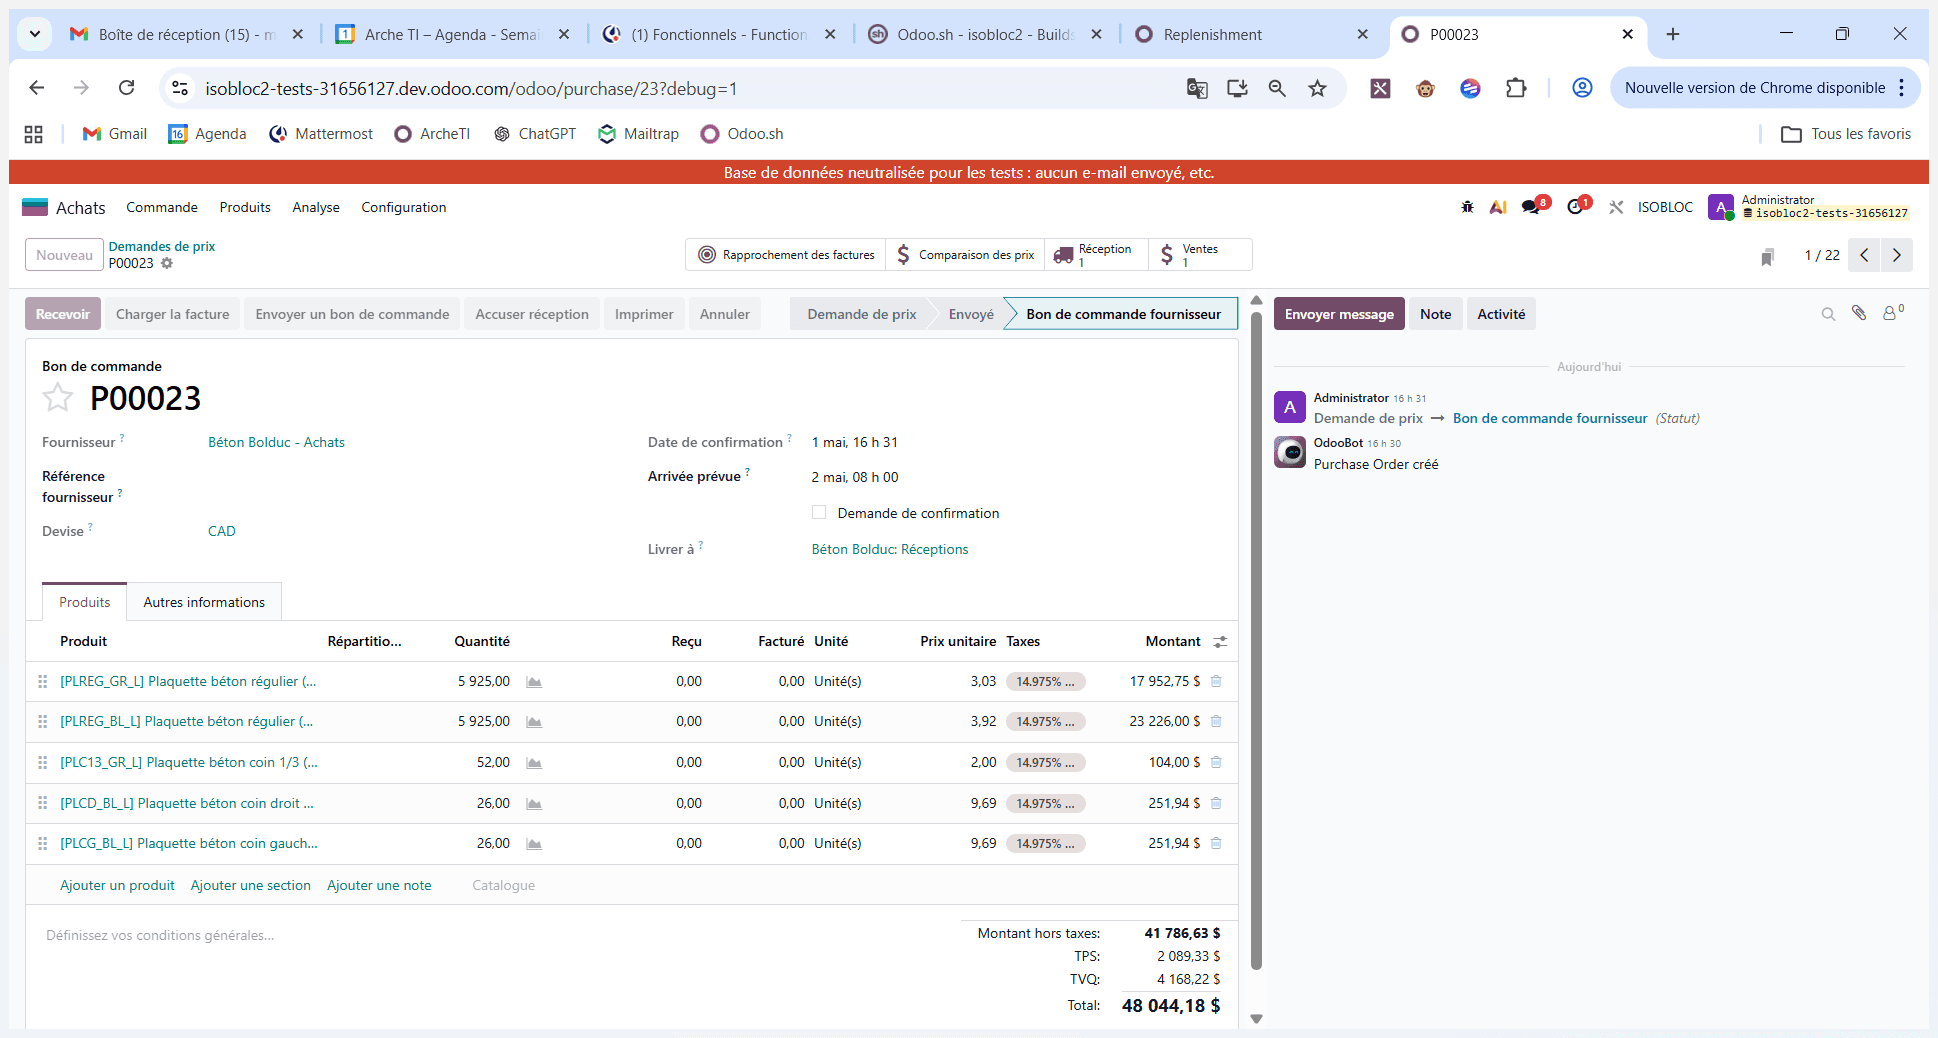Image resolution: width=1938 pixels, height=1038 pixels.
Task: Delete the PLCG_BL_L line with trash icon
Action: pos(1216,843)
